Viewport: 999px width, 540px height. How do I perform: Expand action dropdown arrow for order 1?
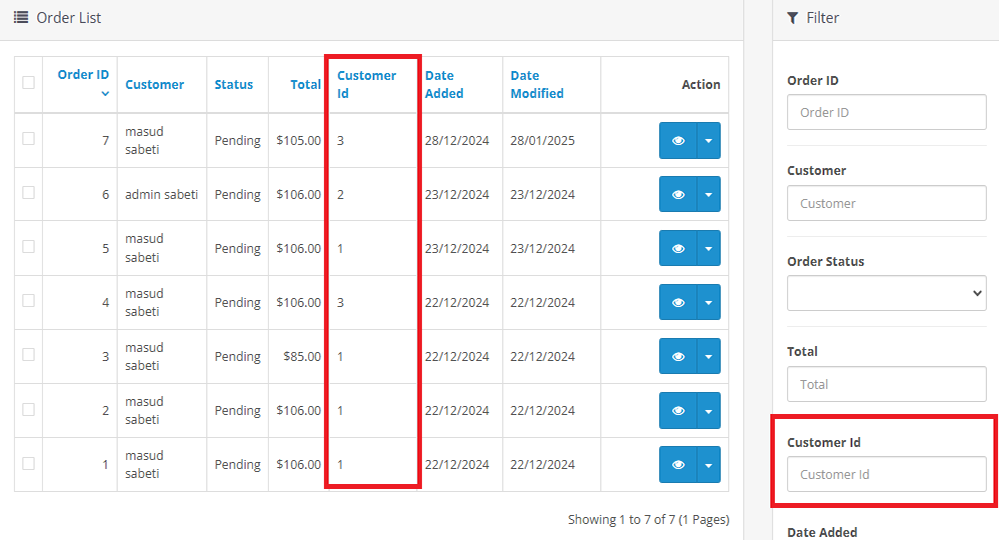point(708,465)
